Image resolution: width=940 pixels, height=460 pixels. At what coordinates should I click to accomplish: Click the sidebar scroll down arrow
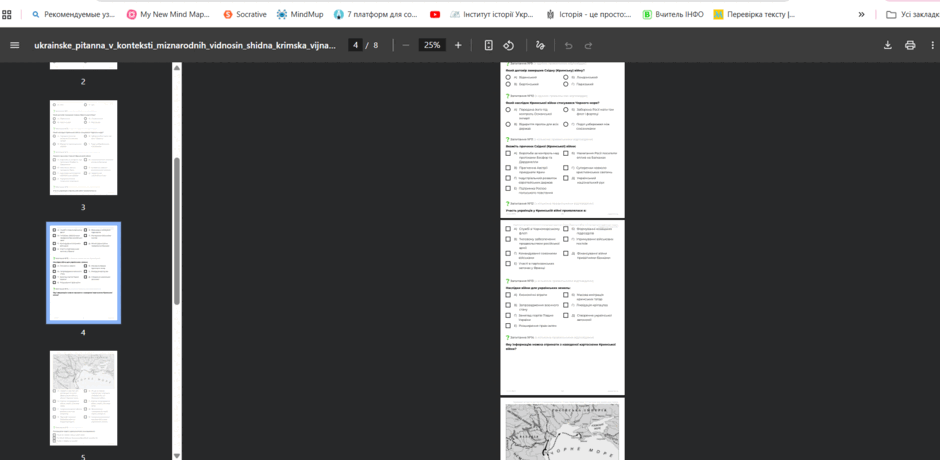pyautogui.click(x=177, y=456)
